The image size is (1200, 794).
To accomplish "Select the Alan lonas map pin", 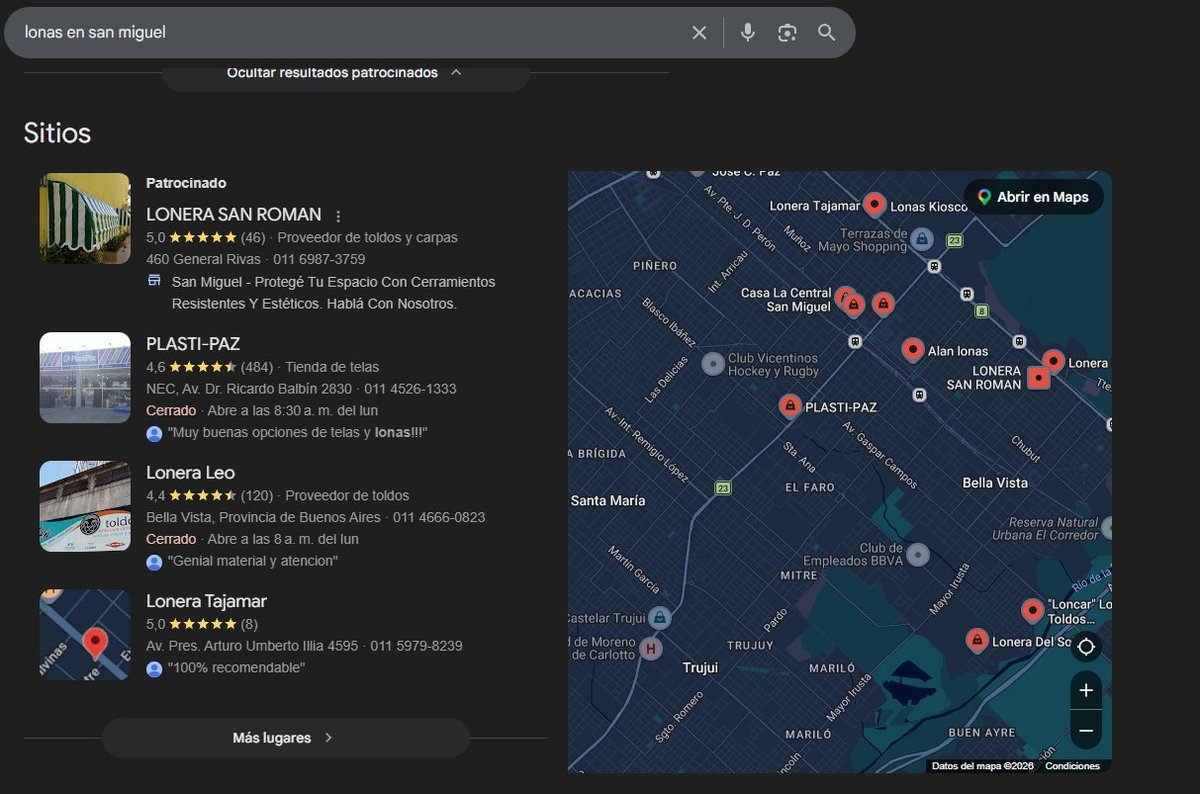I will tap(912, 350).
